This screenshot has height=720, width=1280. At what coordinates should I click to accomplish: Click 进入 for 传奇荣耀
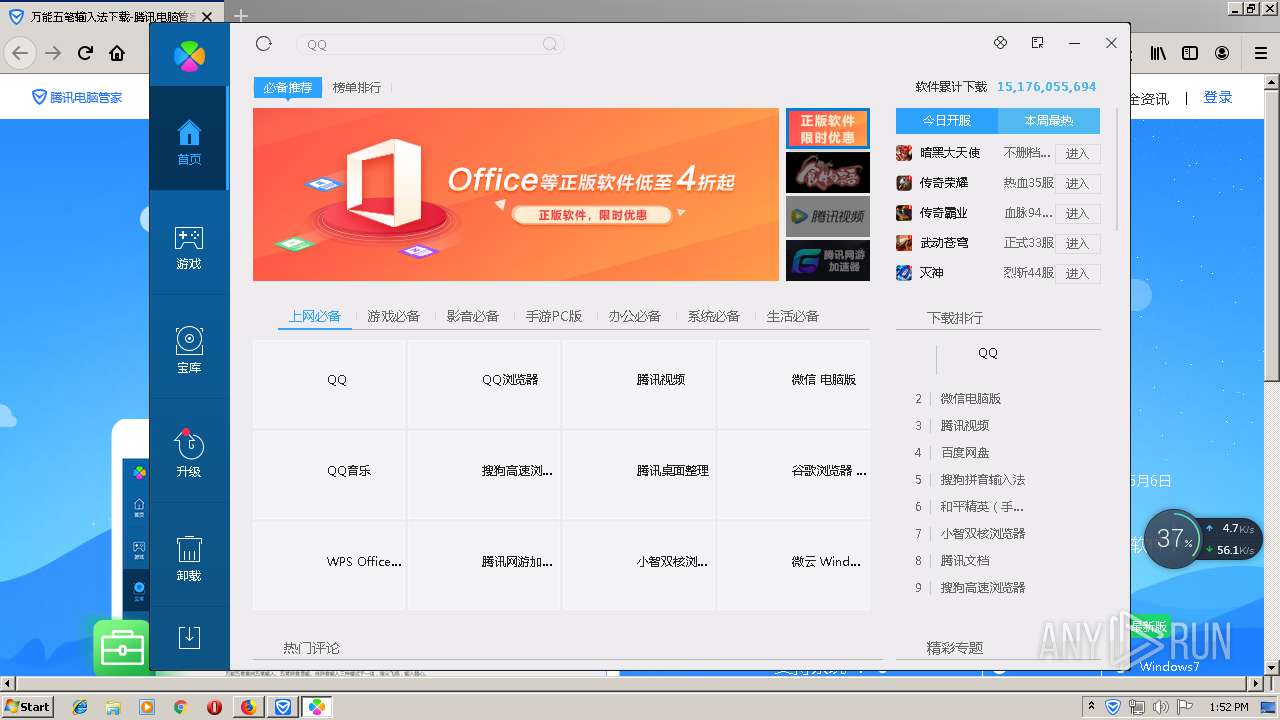[x=1077, y=183]
